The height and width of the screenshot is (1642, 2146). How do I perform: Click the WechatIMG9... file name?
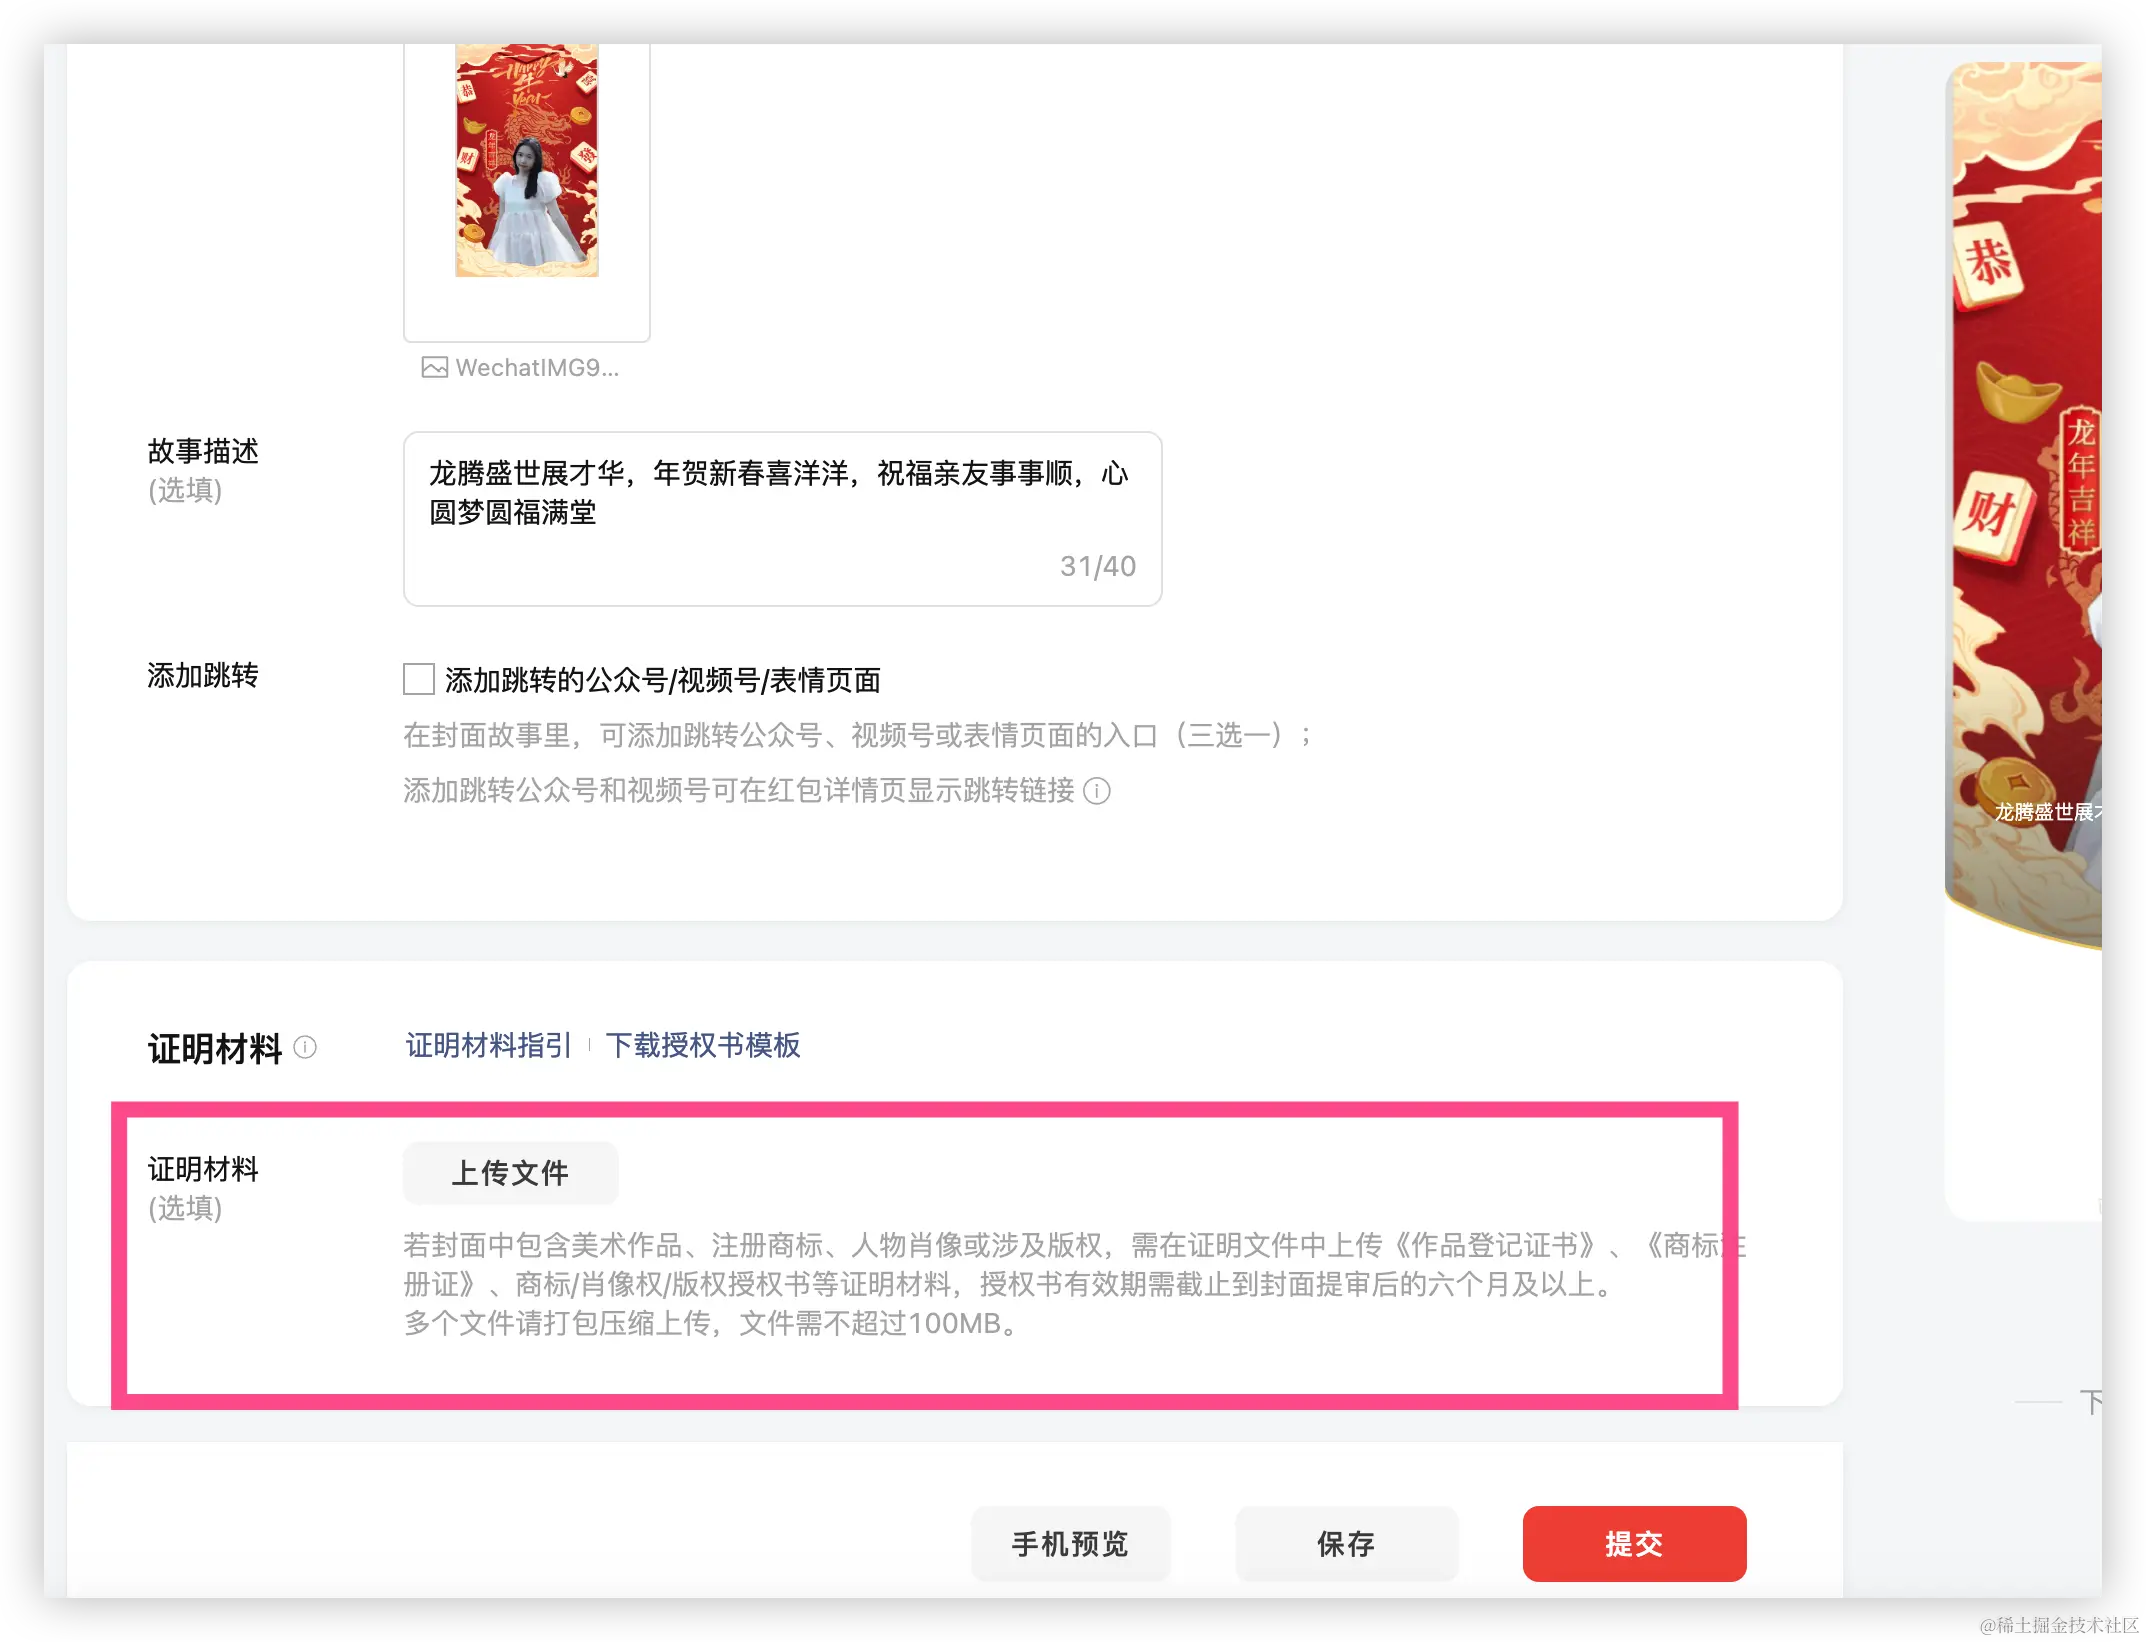[x=537, y=368]
